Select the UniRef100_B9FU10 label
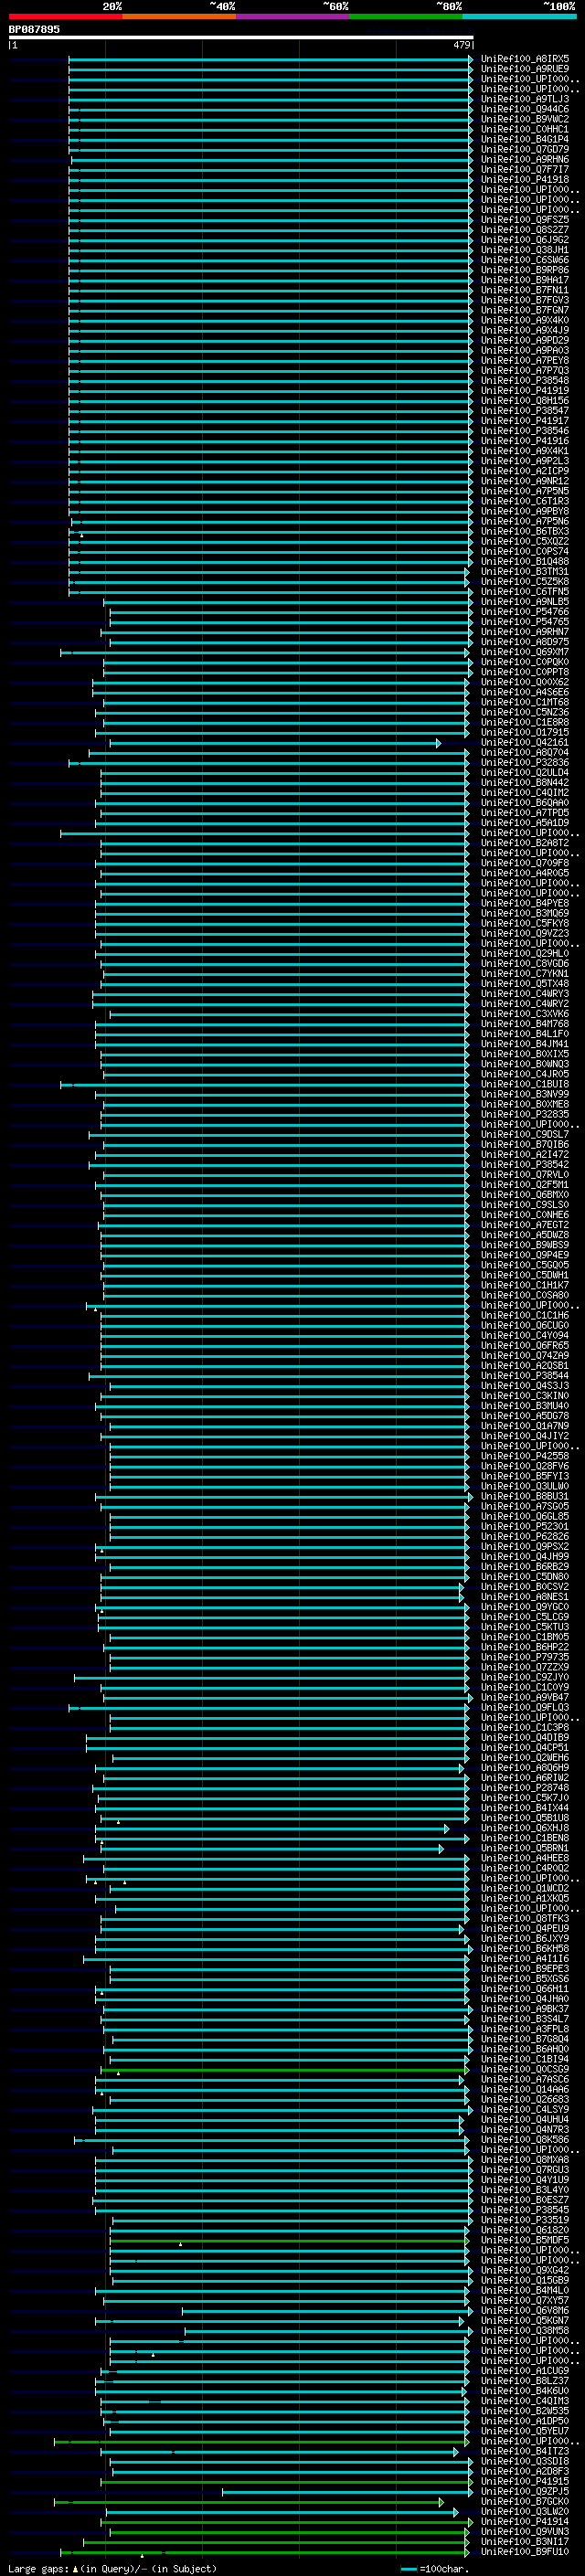Viewport: 585px width, 2576px height. (524, 2551)
